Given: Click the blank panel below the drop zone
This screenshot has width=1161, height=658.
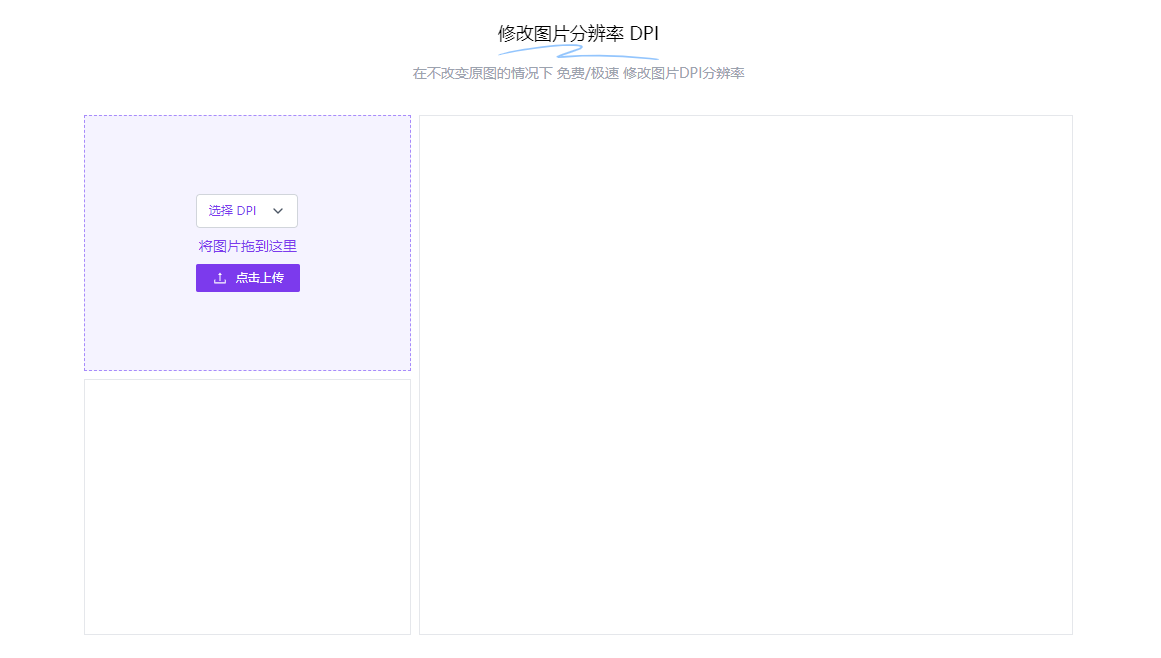Looking at the screenshot, I should [247, 505].
